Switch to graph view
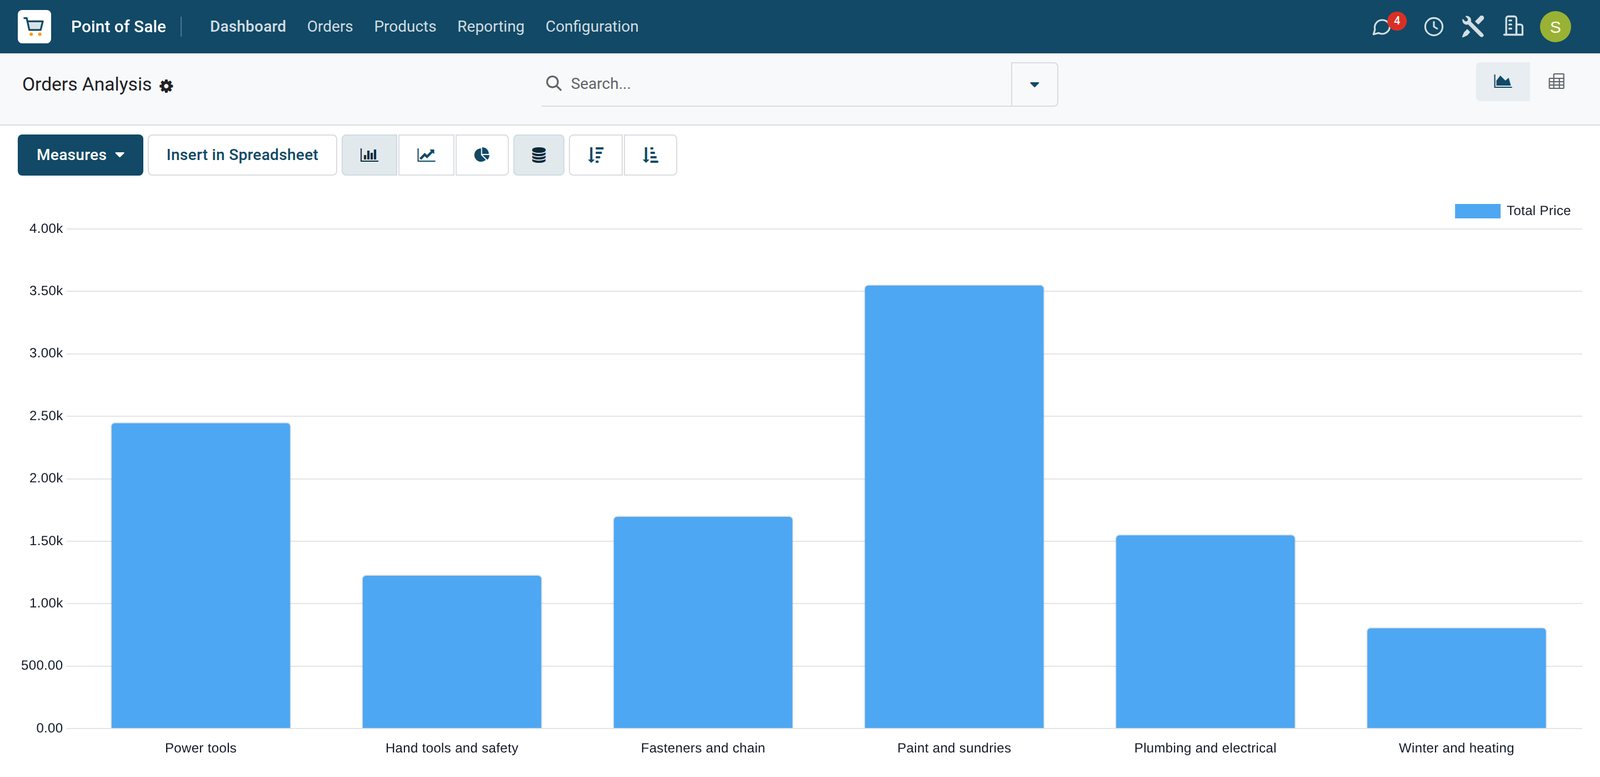Image resolution: width=1600 pixels, height=777 pixels. [1503, 82]
